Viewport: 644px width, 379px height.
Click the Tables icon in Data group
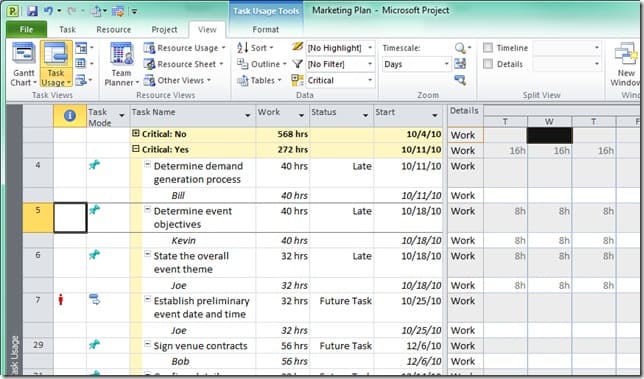(242, 80)
